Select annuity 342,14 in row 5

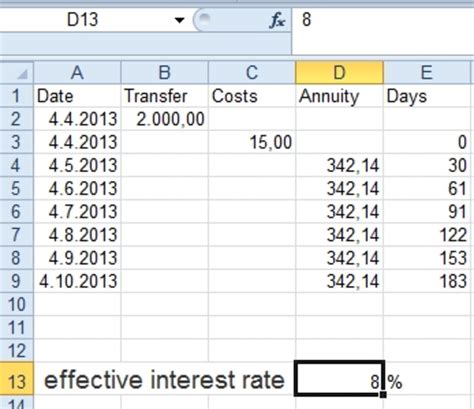tap(339, 188)
